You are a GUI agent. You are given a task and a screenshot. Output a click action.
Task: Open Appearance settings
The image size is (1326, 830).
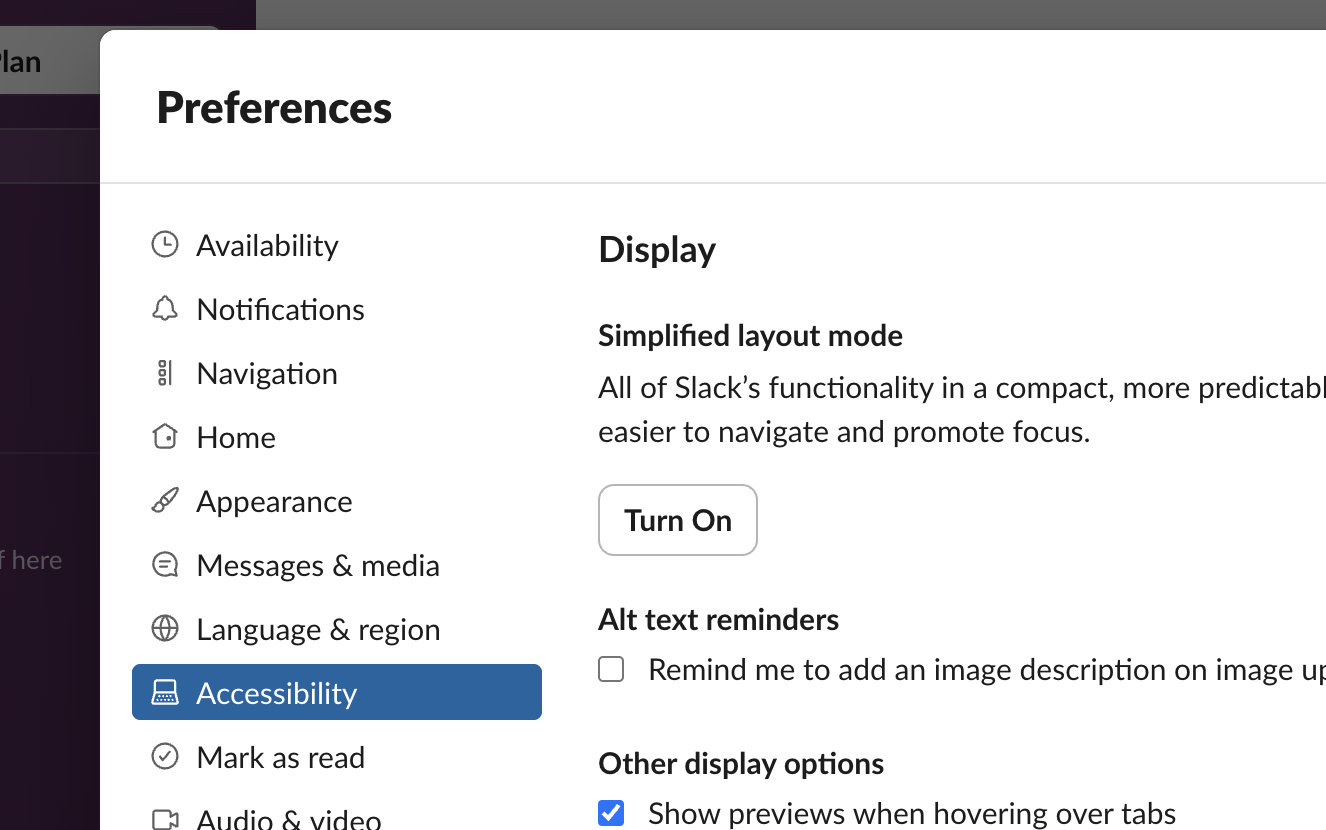337,501
